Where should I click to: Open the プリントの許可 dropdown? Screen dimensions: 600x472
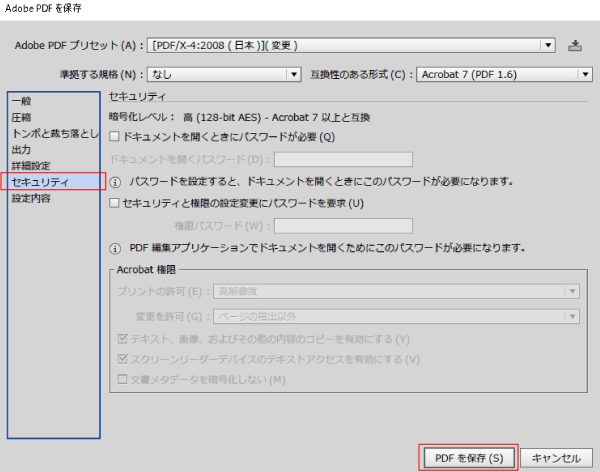click(396, 291)
